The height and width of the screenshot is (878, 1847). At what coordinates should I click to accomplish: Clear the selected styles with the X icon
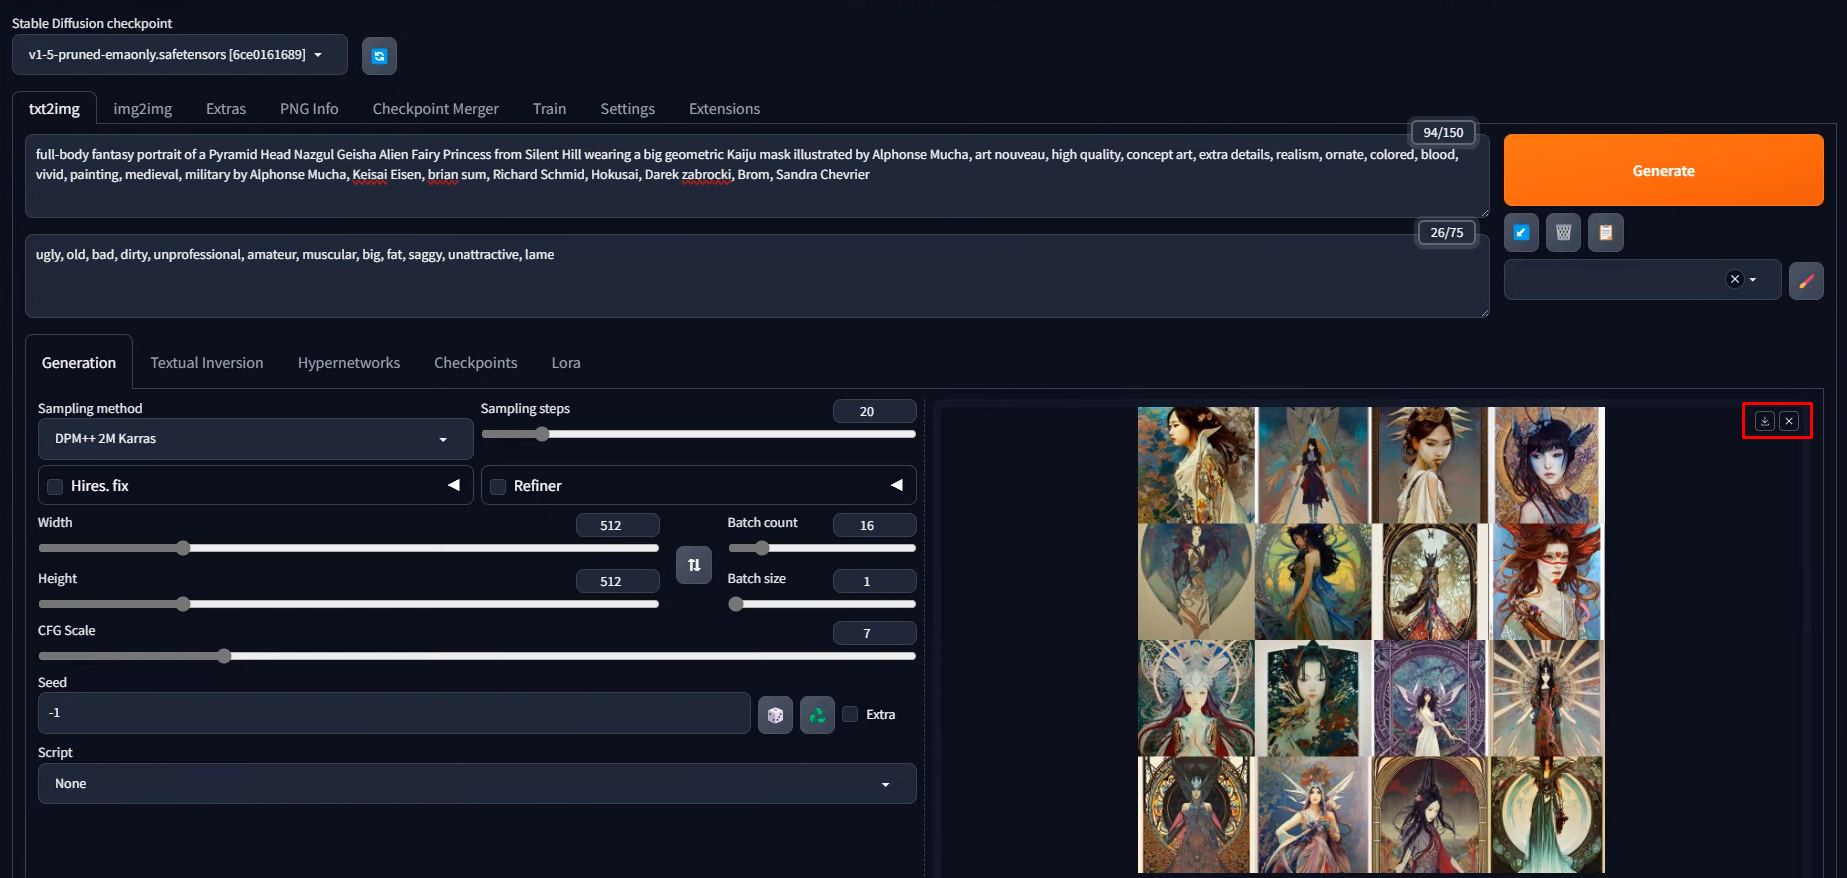[x=1735, y=280]
